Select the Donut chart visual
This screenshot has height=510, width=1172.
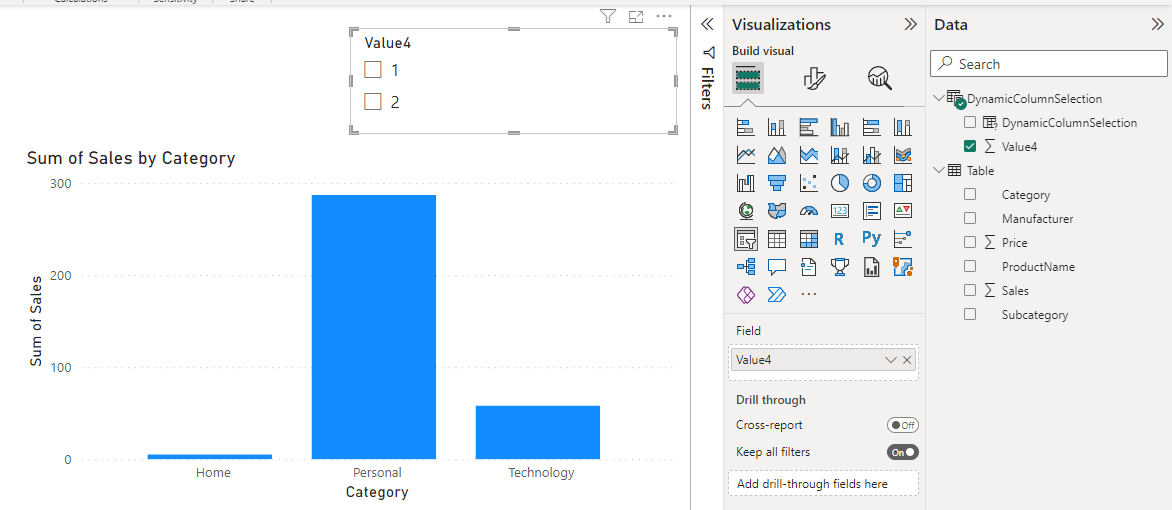871,182
